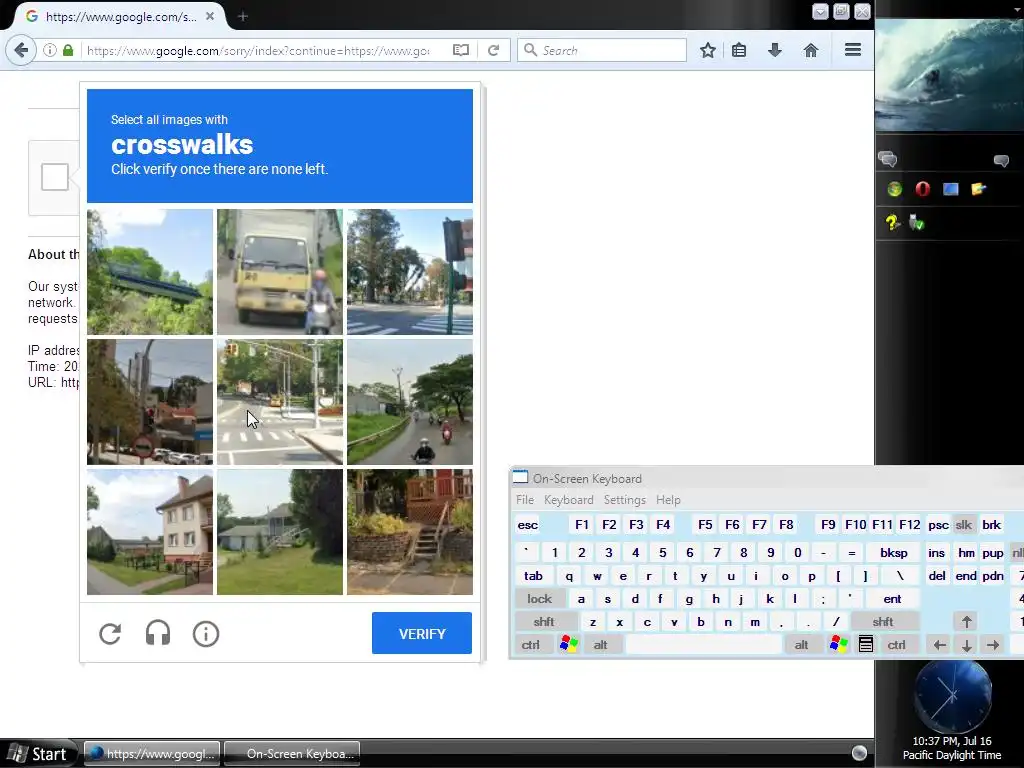
Task: Select the green bridge captcha image
Action: (x=150, y=272)
